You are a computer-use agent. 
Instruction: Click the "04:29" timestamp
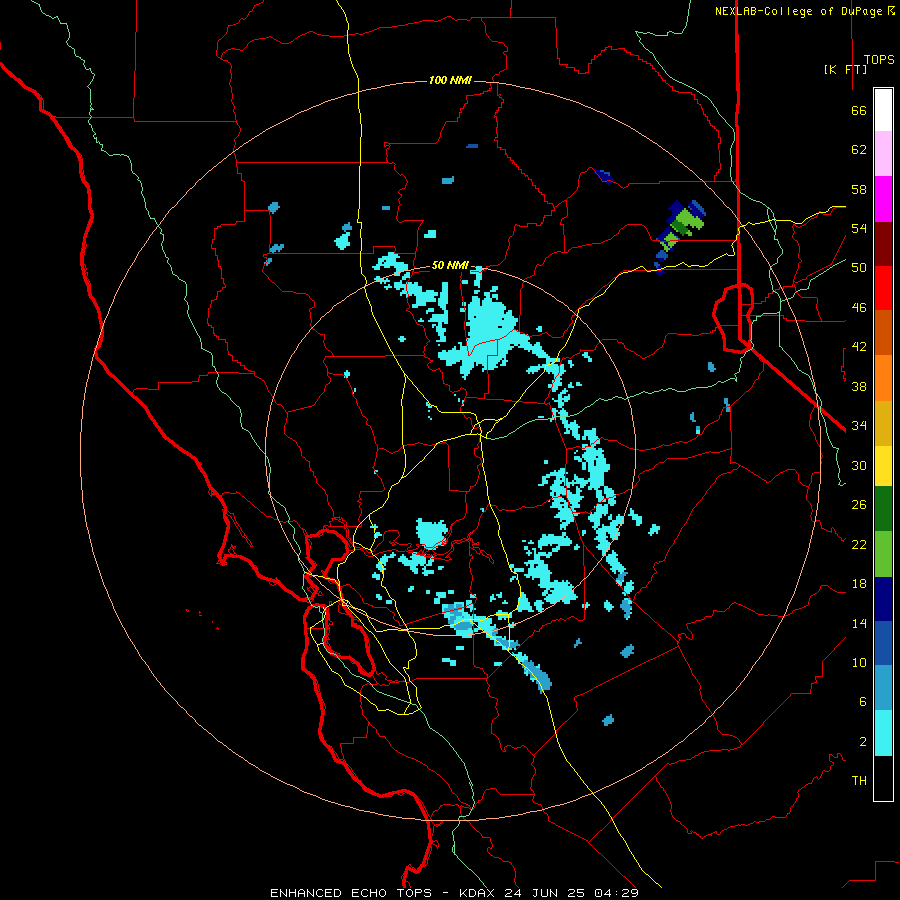[x=616, y=893]
